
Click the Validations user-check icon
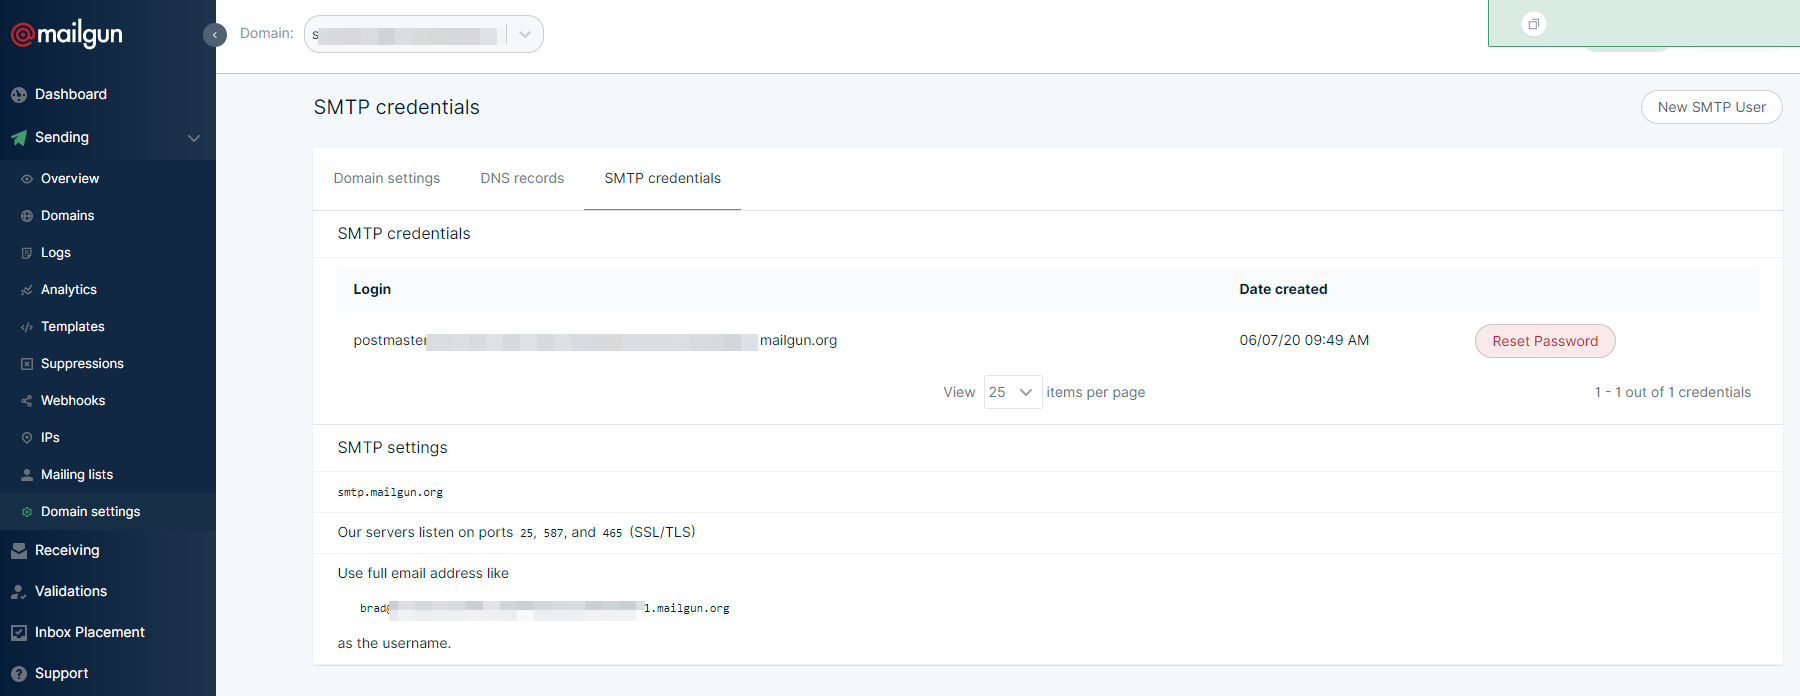coord(19,592)
